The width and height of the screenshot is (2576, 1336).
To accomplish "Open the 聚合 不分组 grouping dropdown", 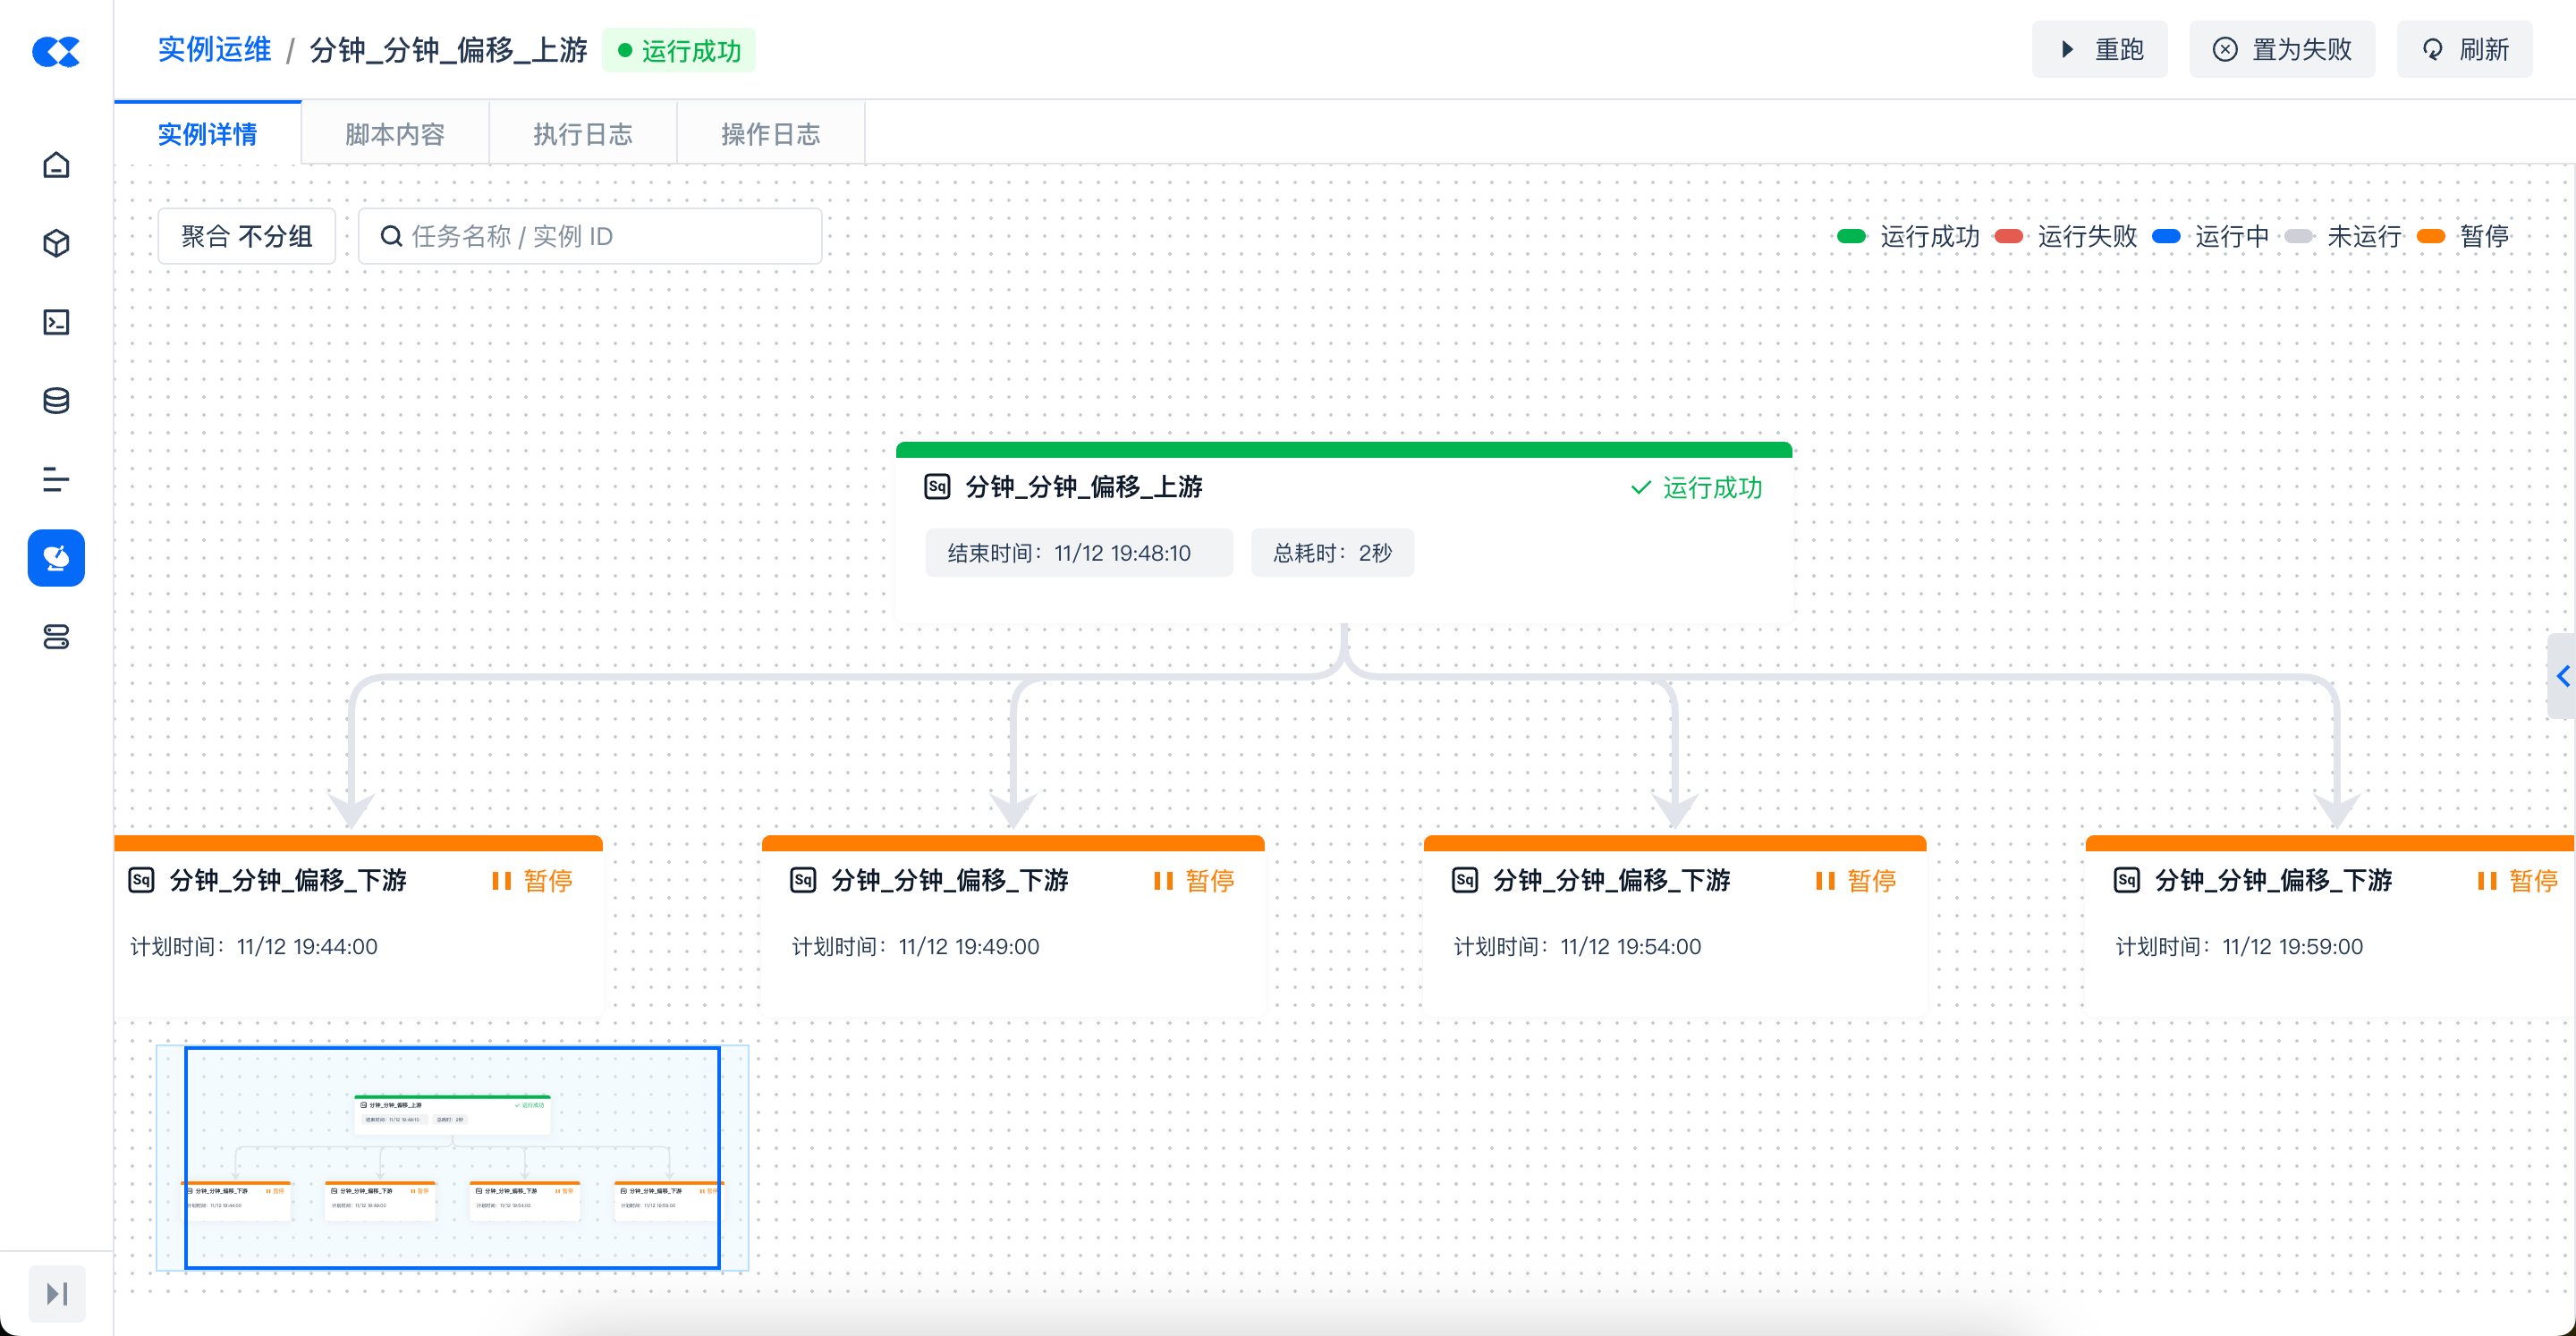I will (246, 236).
